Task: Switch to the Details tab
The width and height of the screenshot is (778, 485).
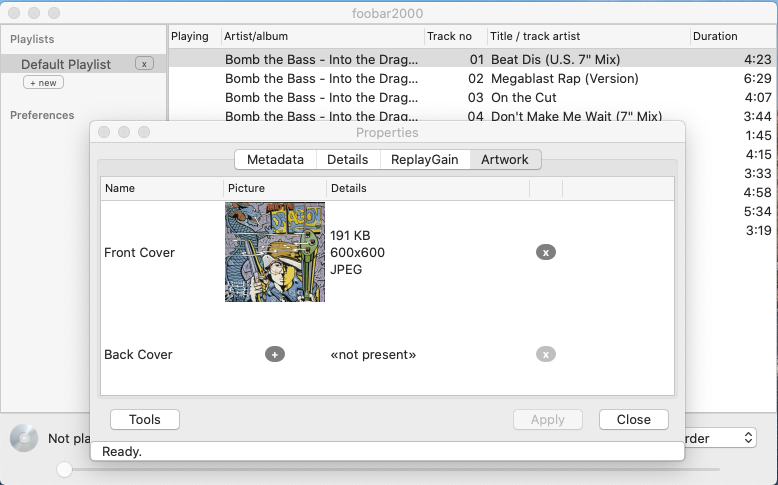Action: coord(348,159)
